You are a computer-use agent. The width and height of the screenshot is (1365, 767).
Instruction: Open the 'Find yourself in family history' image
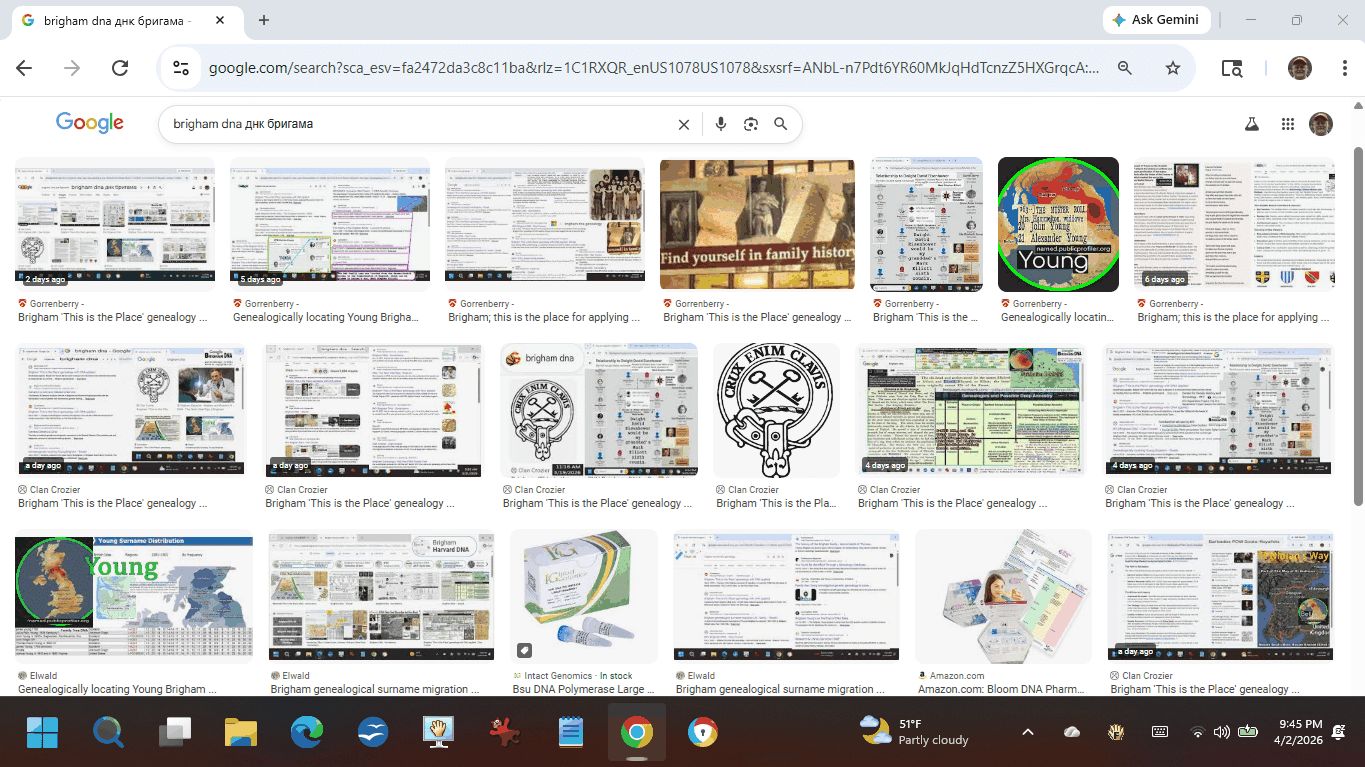pos(757,224)
